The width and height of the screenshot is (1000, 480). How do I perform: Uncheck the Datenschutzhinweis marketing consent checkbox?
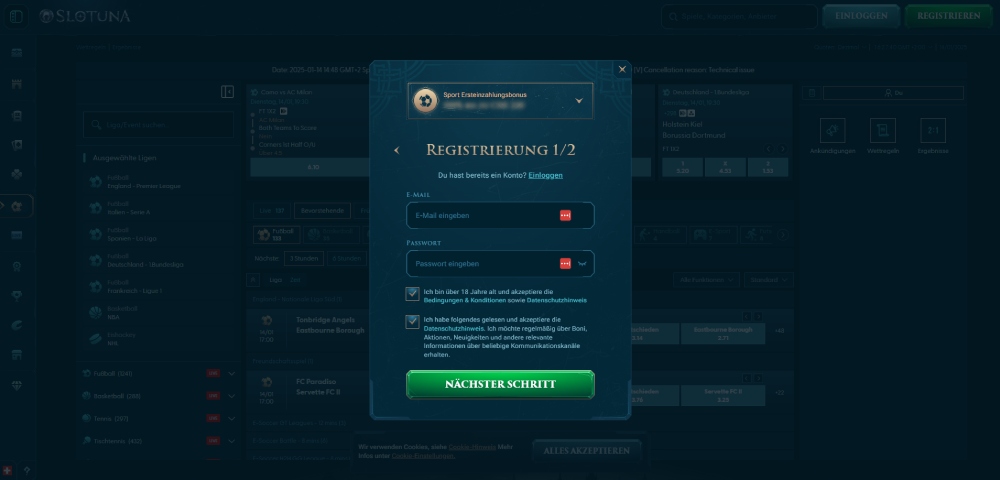(412, 322)
